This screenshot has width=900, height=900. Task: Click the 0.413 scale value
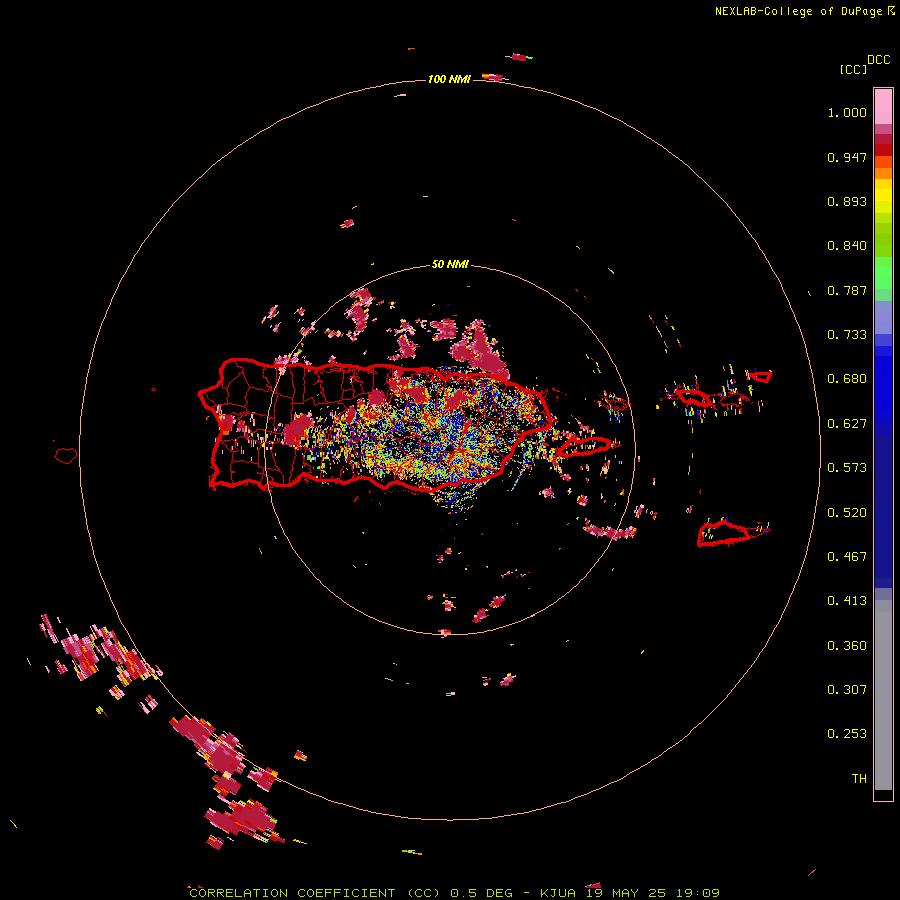coord(847,601)
